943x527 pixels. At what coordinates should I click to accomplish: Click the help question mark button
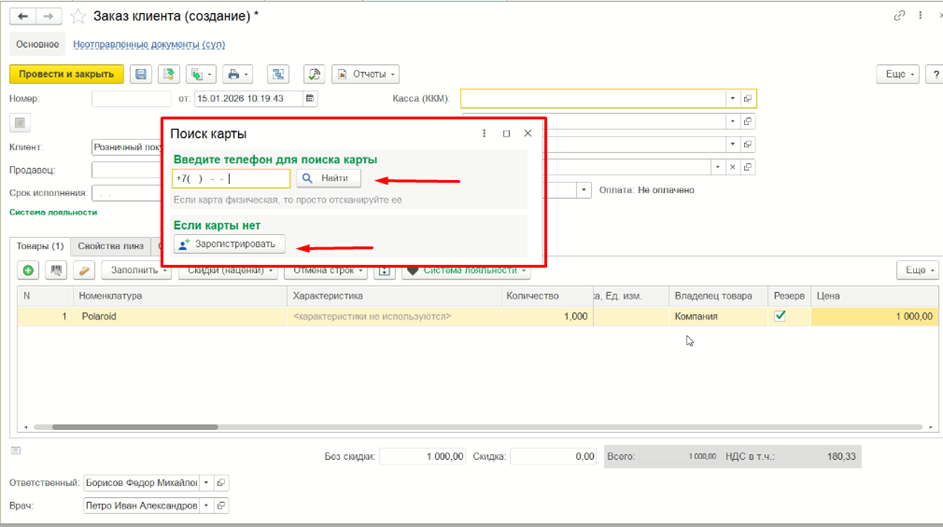(x=935, y=74)
